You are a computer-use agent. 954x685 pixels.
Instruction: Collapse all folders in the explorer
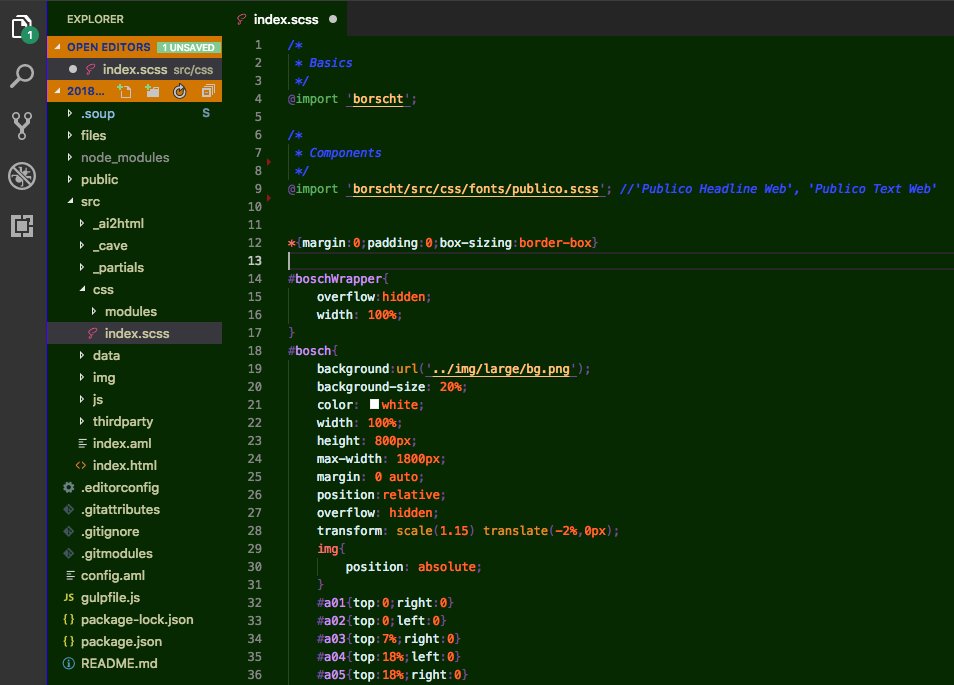pos(208,91)
